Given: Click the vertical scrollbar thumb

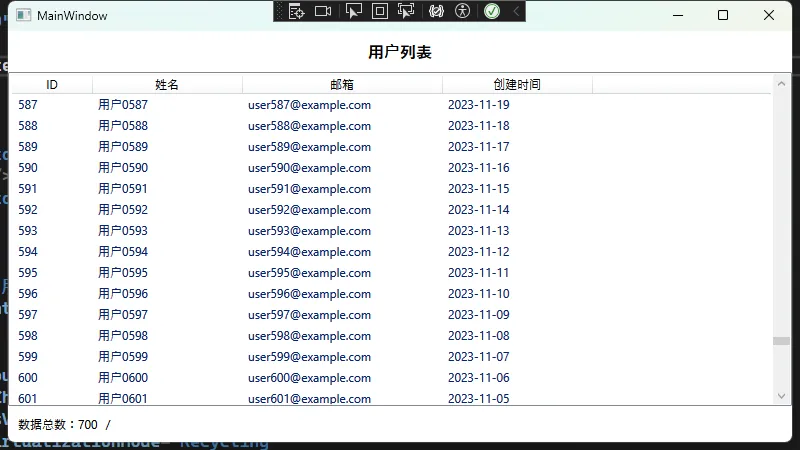Looking at the screenshot, I should click(x=781, y=341).
